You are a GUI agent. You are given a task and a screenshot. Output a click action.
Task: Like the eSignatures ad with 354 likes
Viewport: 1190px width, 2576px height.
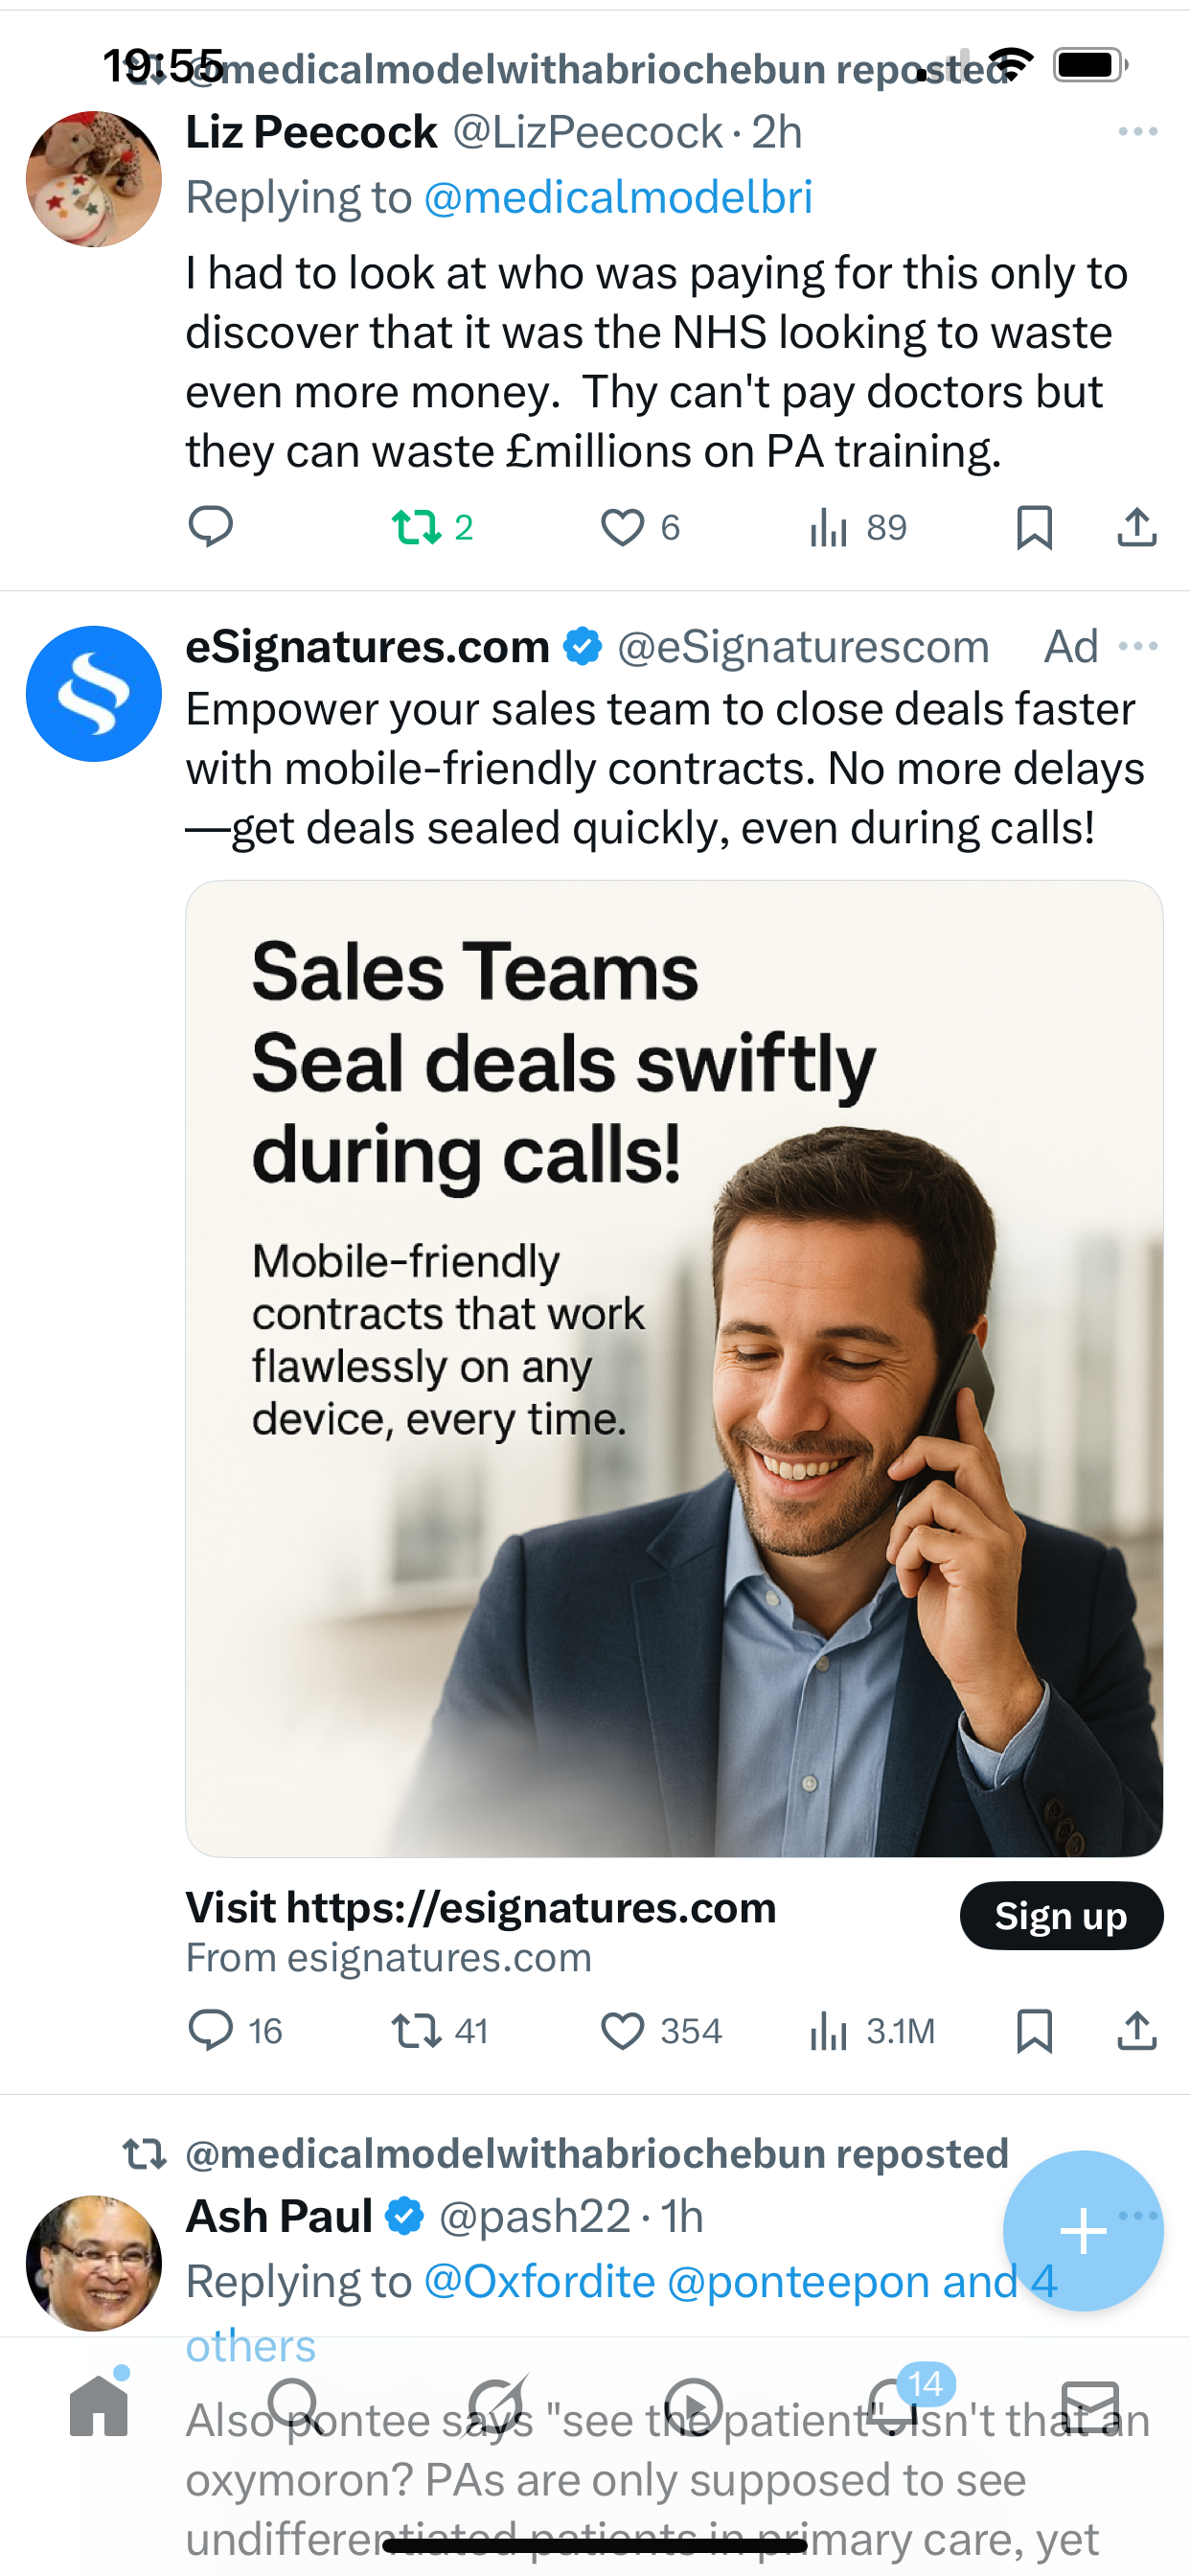[x=661, y=2031]
